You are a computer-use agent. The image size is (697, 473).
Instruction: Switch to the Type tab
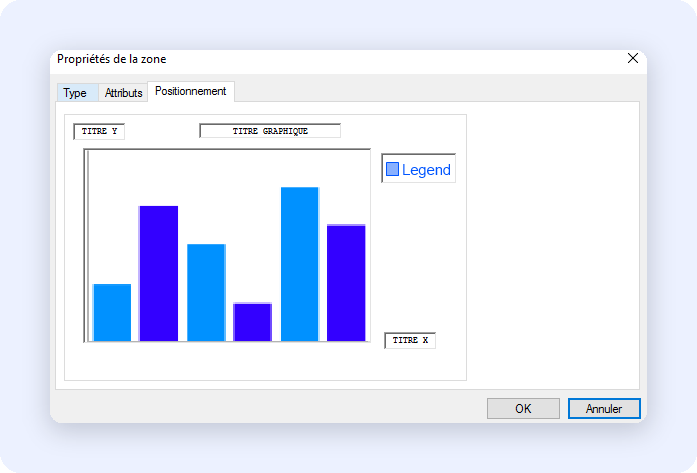[x=78, y=93]
